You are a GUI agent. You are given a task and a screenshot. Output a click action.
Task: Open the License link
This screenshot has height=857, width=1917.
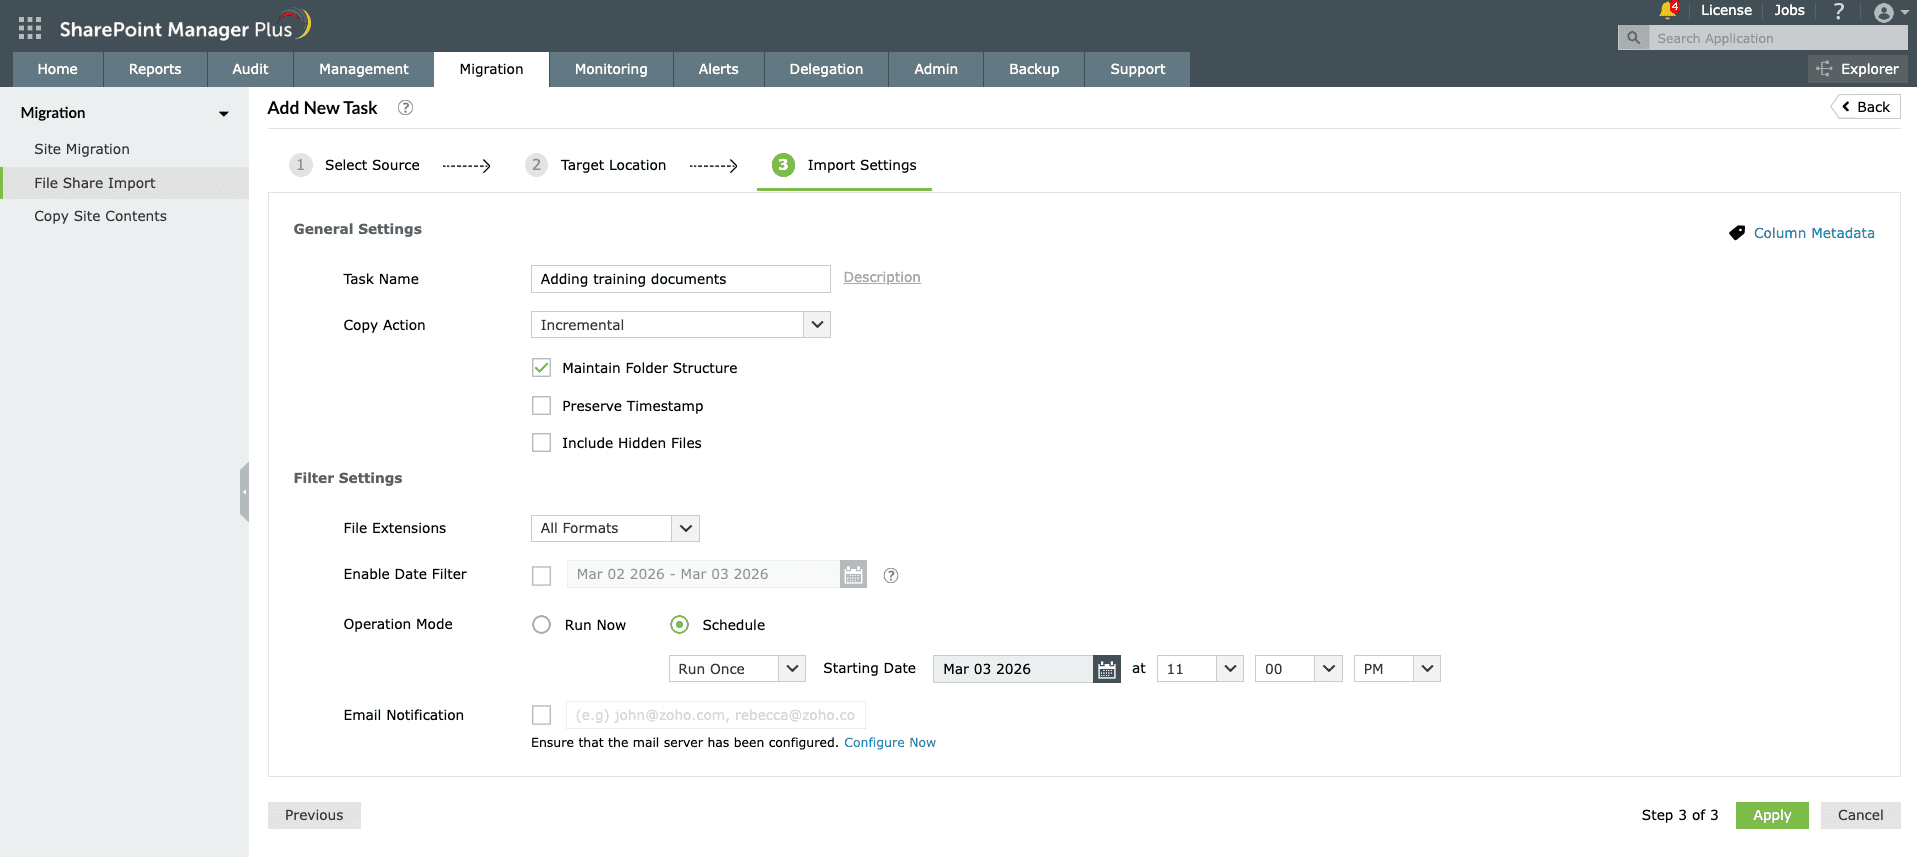point(1726,10)
